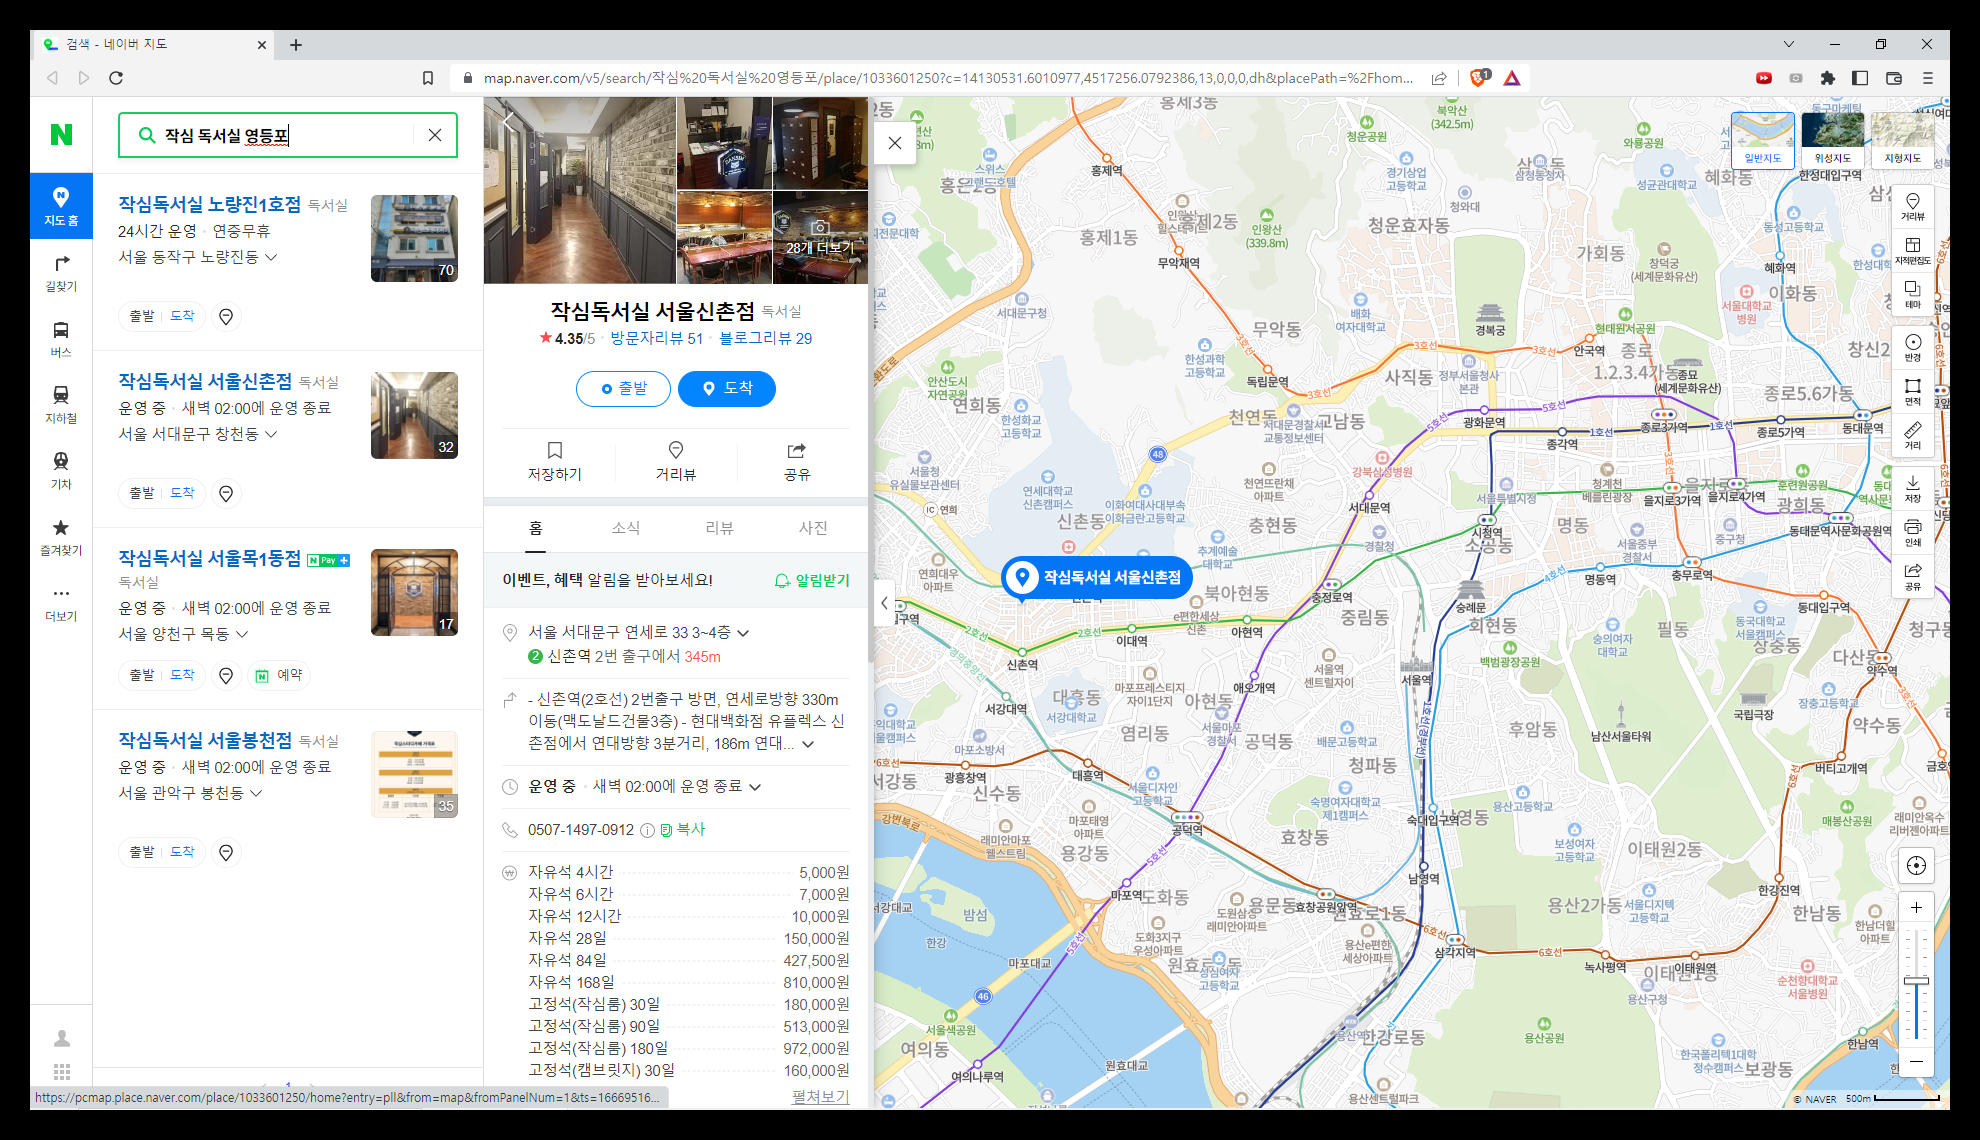Zoom in the map with plus button

(x=1916, y=908)
